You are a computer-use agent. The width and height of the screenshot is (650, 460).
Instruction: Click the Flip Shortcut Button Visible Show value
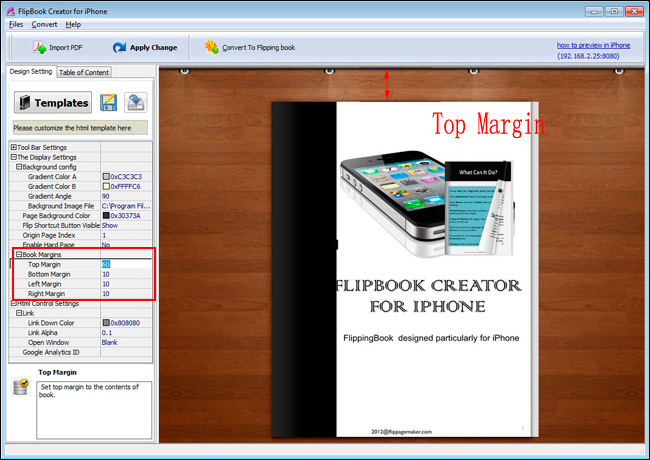pos(110,225)
